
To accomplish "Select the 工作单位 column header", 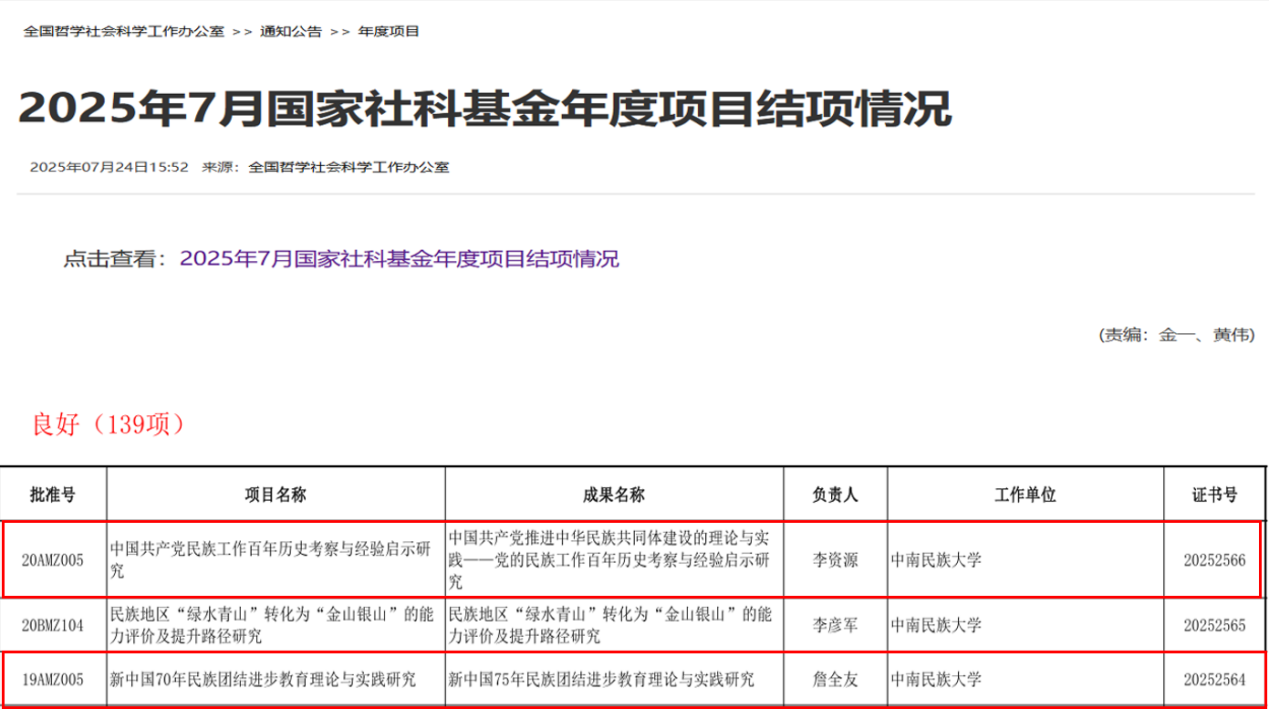I will click(1025, 494).
